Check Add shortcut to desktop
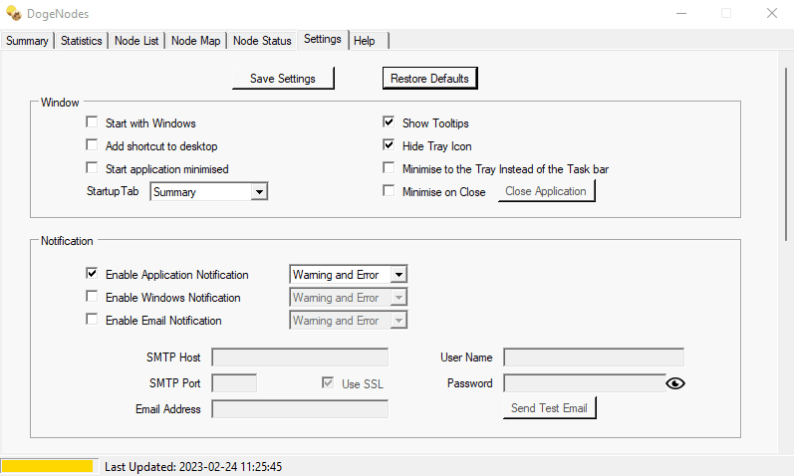The height and width of the screenshot is (476, 794). (x=92, y=145)
